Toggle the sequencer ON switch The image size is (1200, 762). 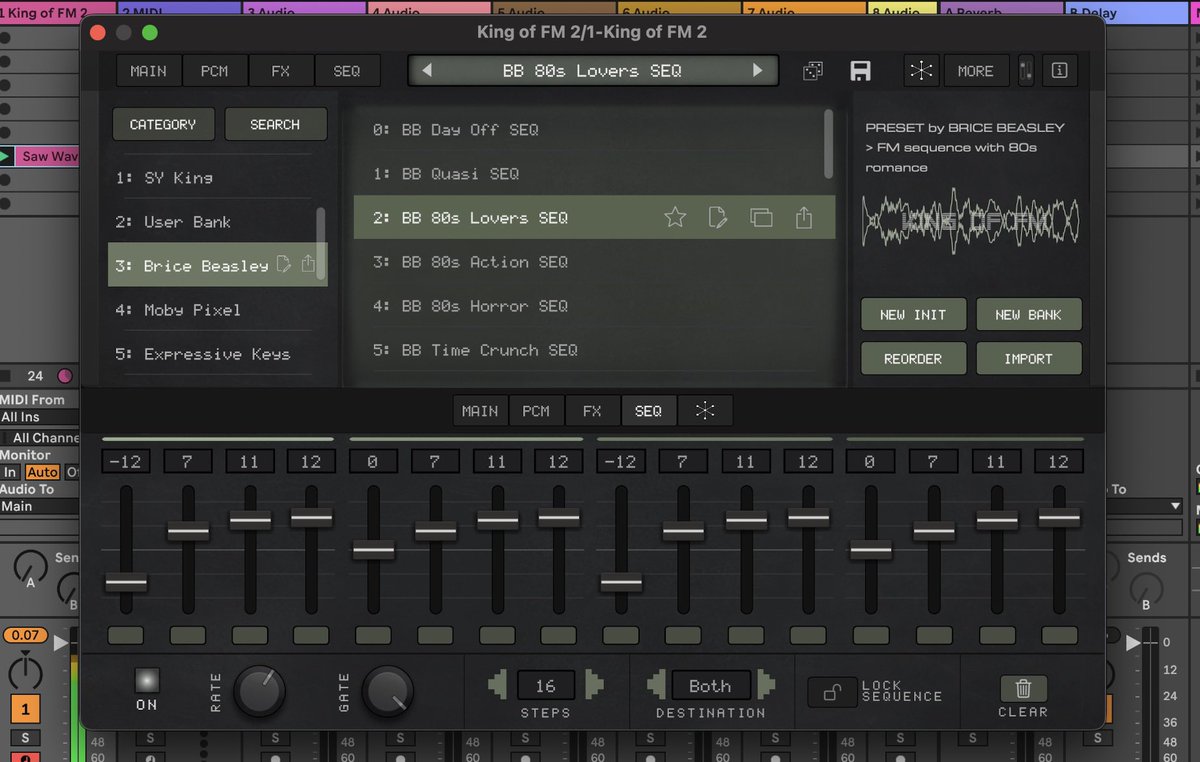[147, 680]
